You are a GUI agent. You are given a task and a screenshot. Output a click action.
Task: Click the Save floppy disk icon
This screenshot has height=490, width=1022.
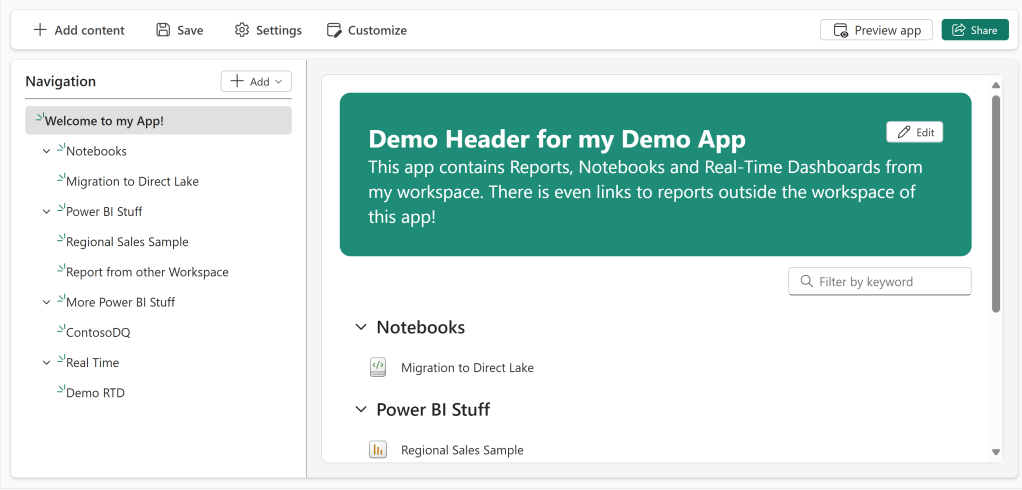coord(163,30)
